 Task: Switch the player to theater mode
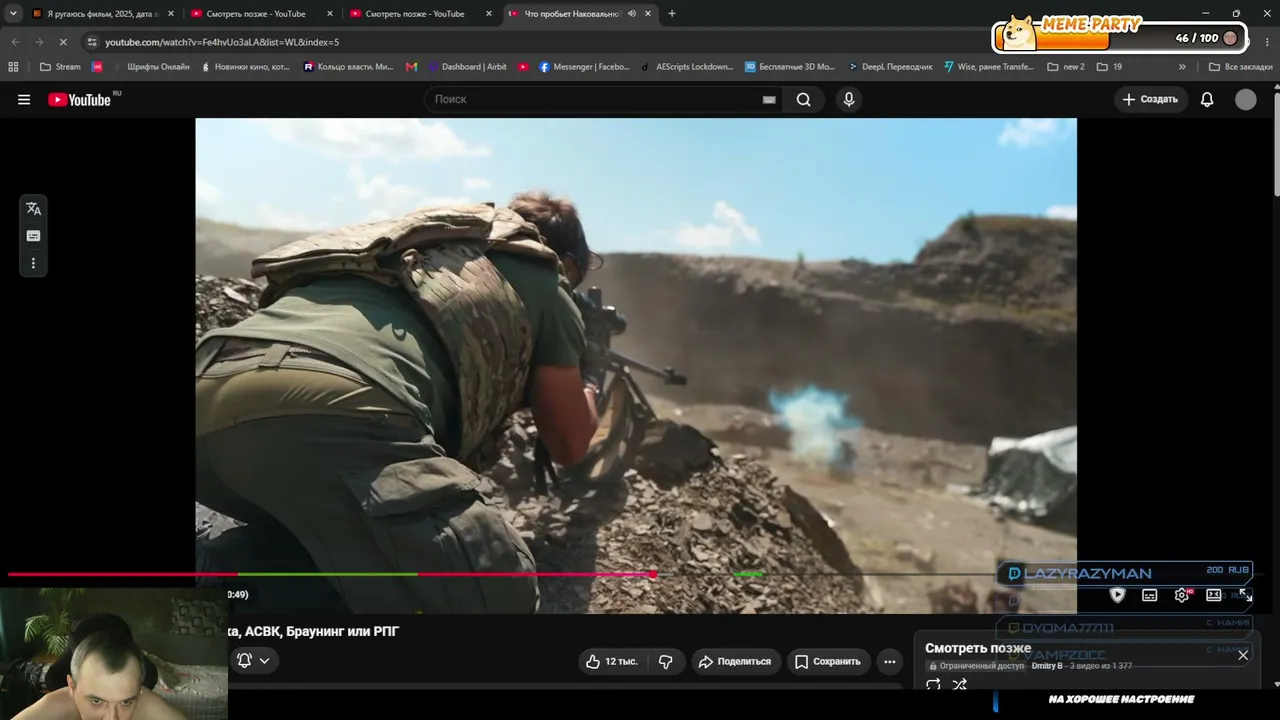click(x=1213, y=595)
